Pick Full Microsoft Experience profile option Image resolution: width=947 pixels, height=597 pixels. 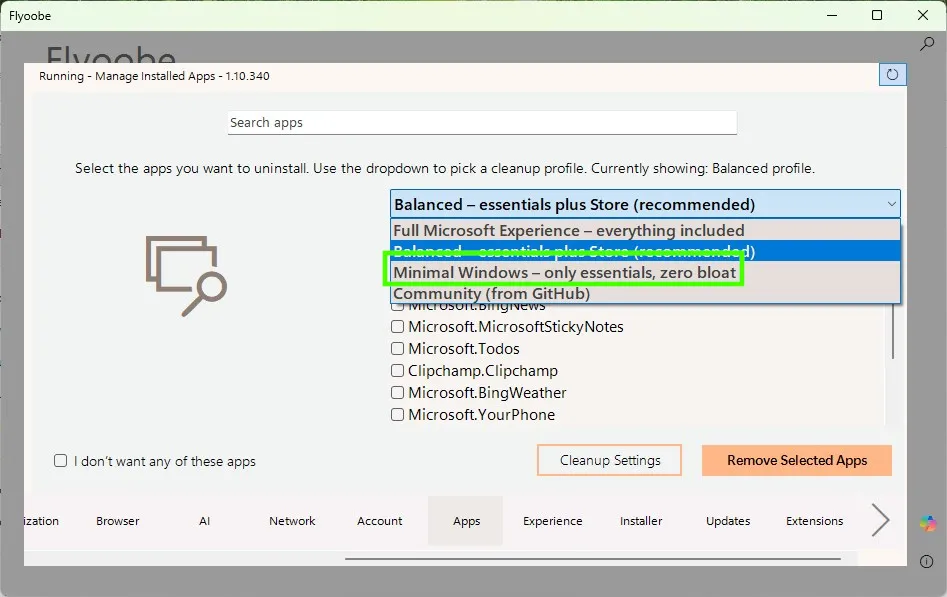tap(568, 230)
